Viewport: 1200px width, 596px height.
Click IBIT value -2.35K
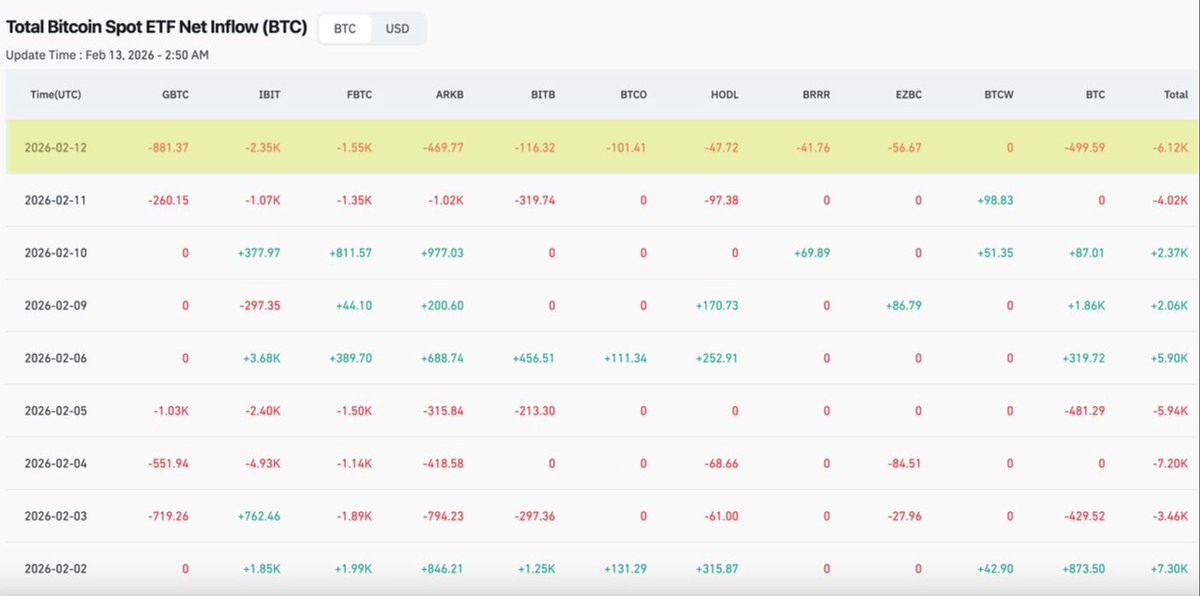(263, 147)
